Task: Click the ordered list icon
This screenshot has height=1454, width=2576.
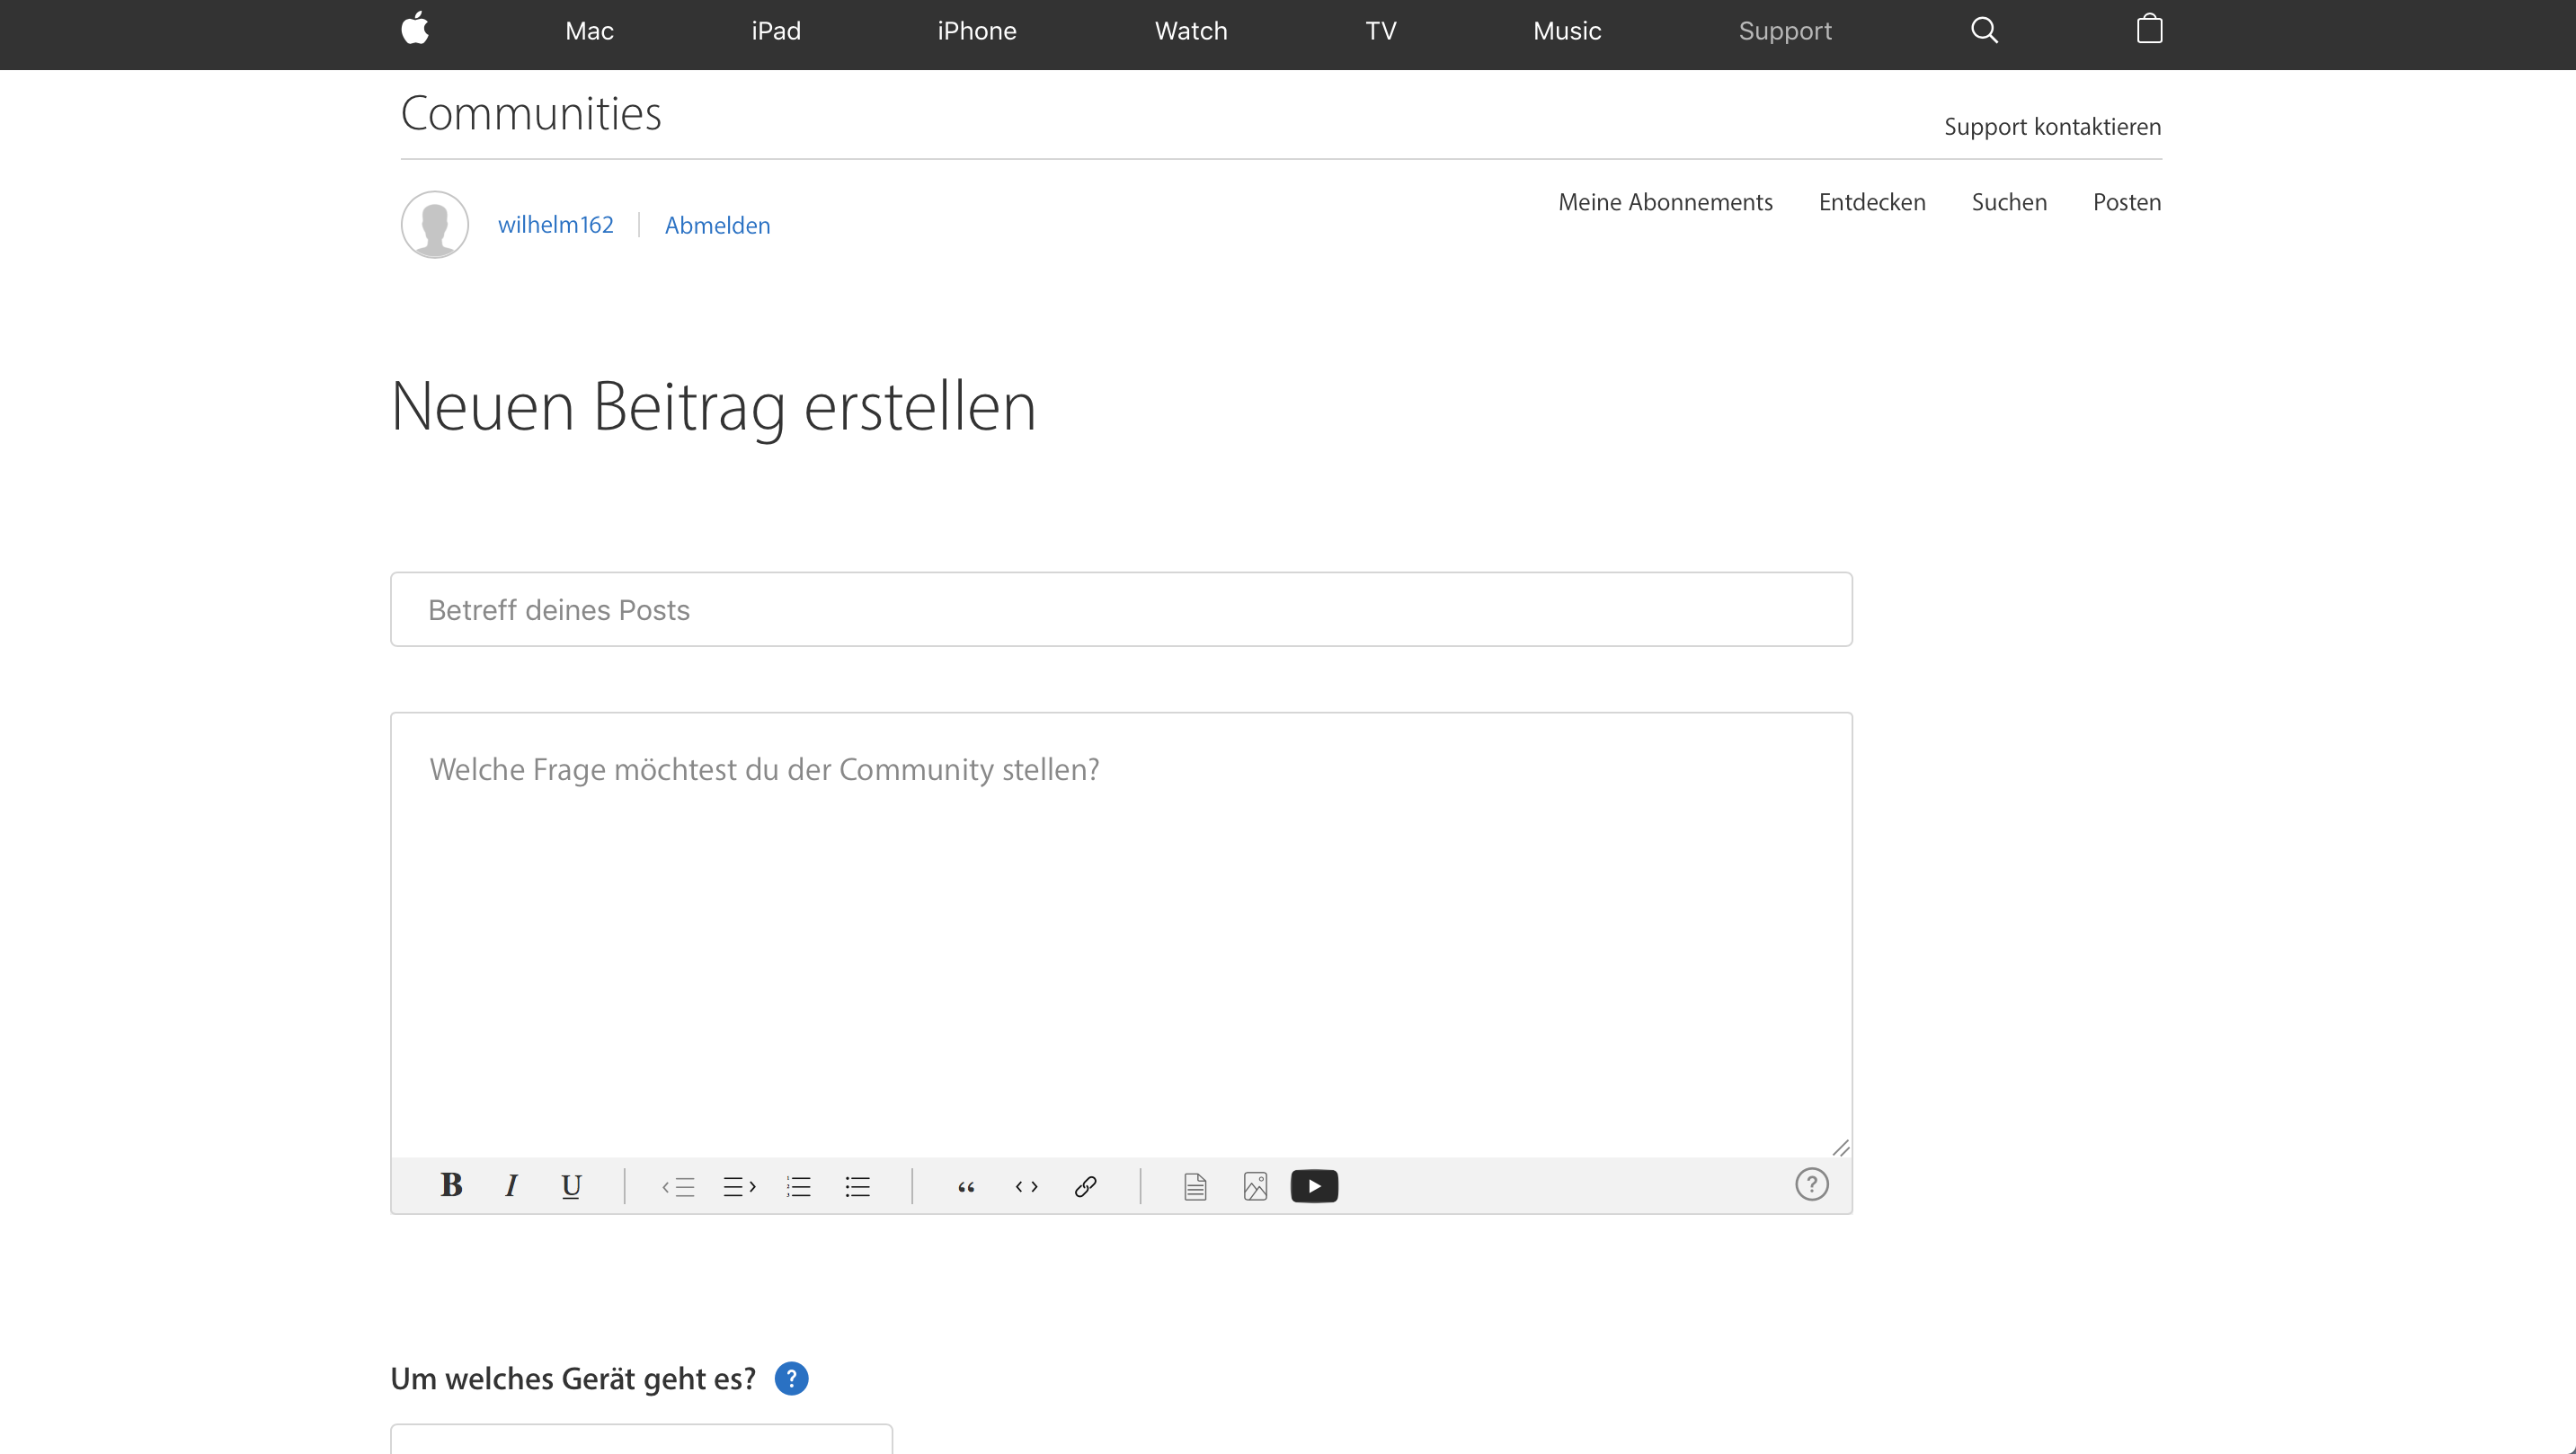Action: [798, 1185]
